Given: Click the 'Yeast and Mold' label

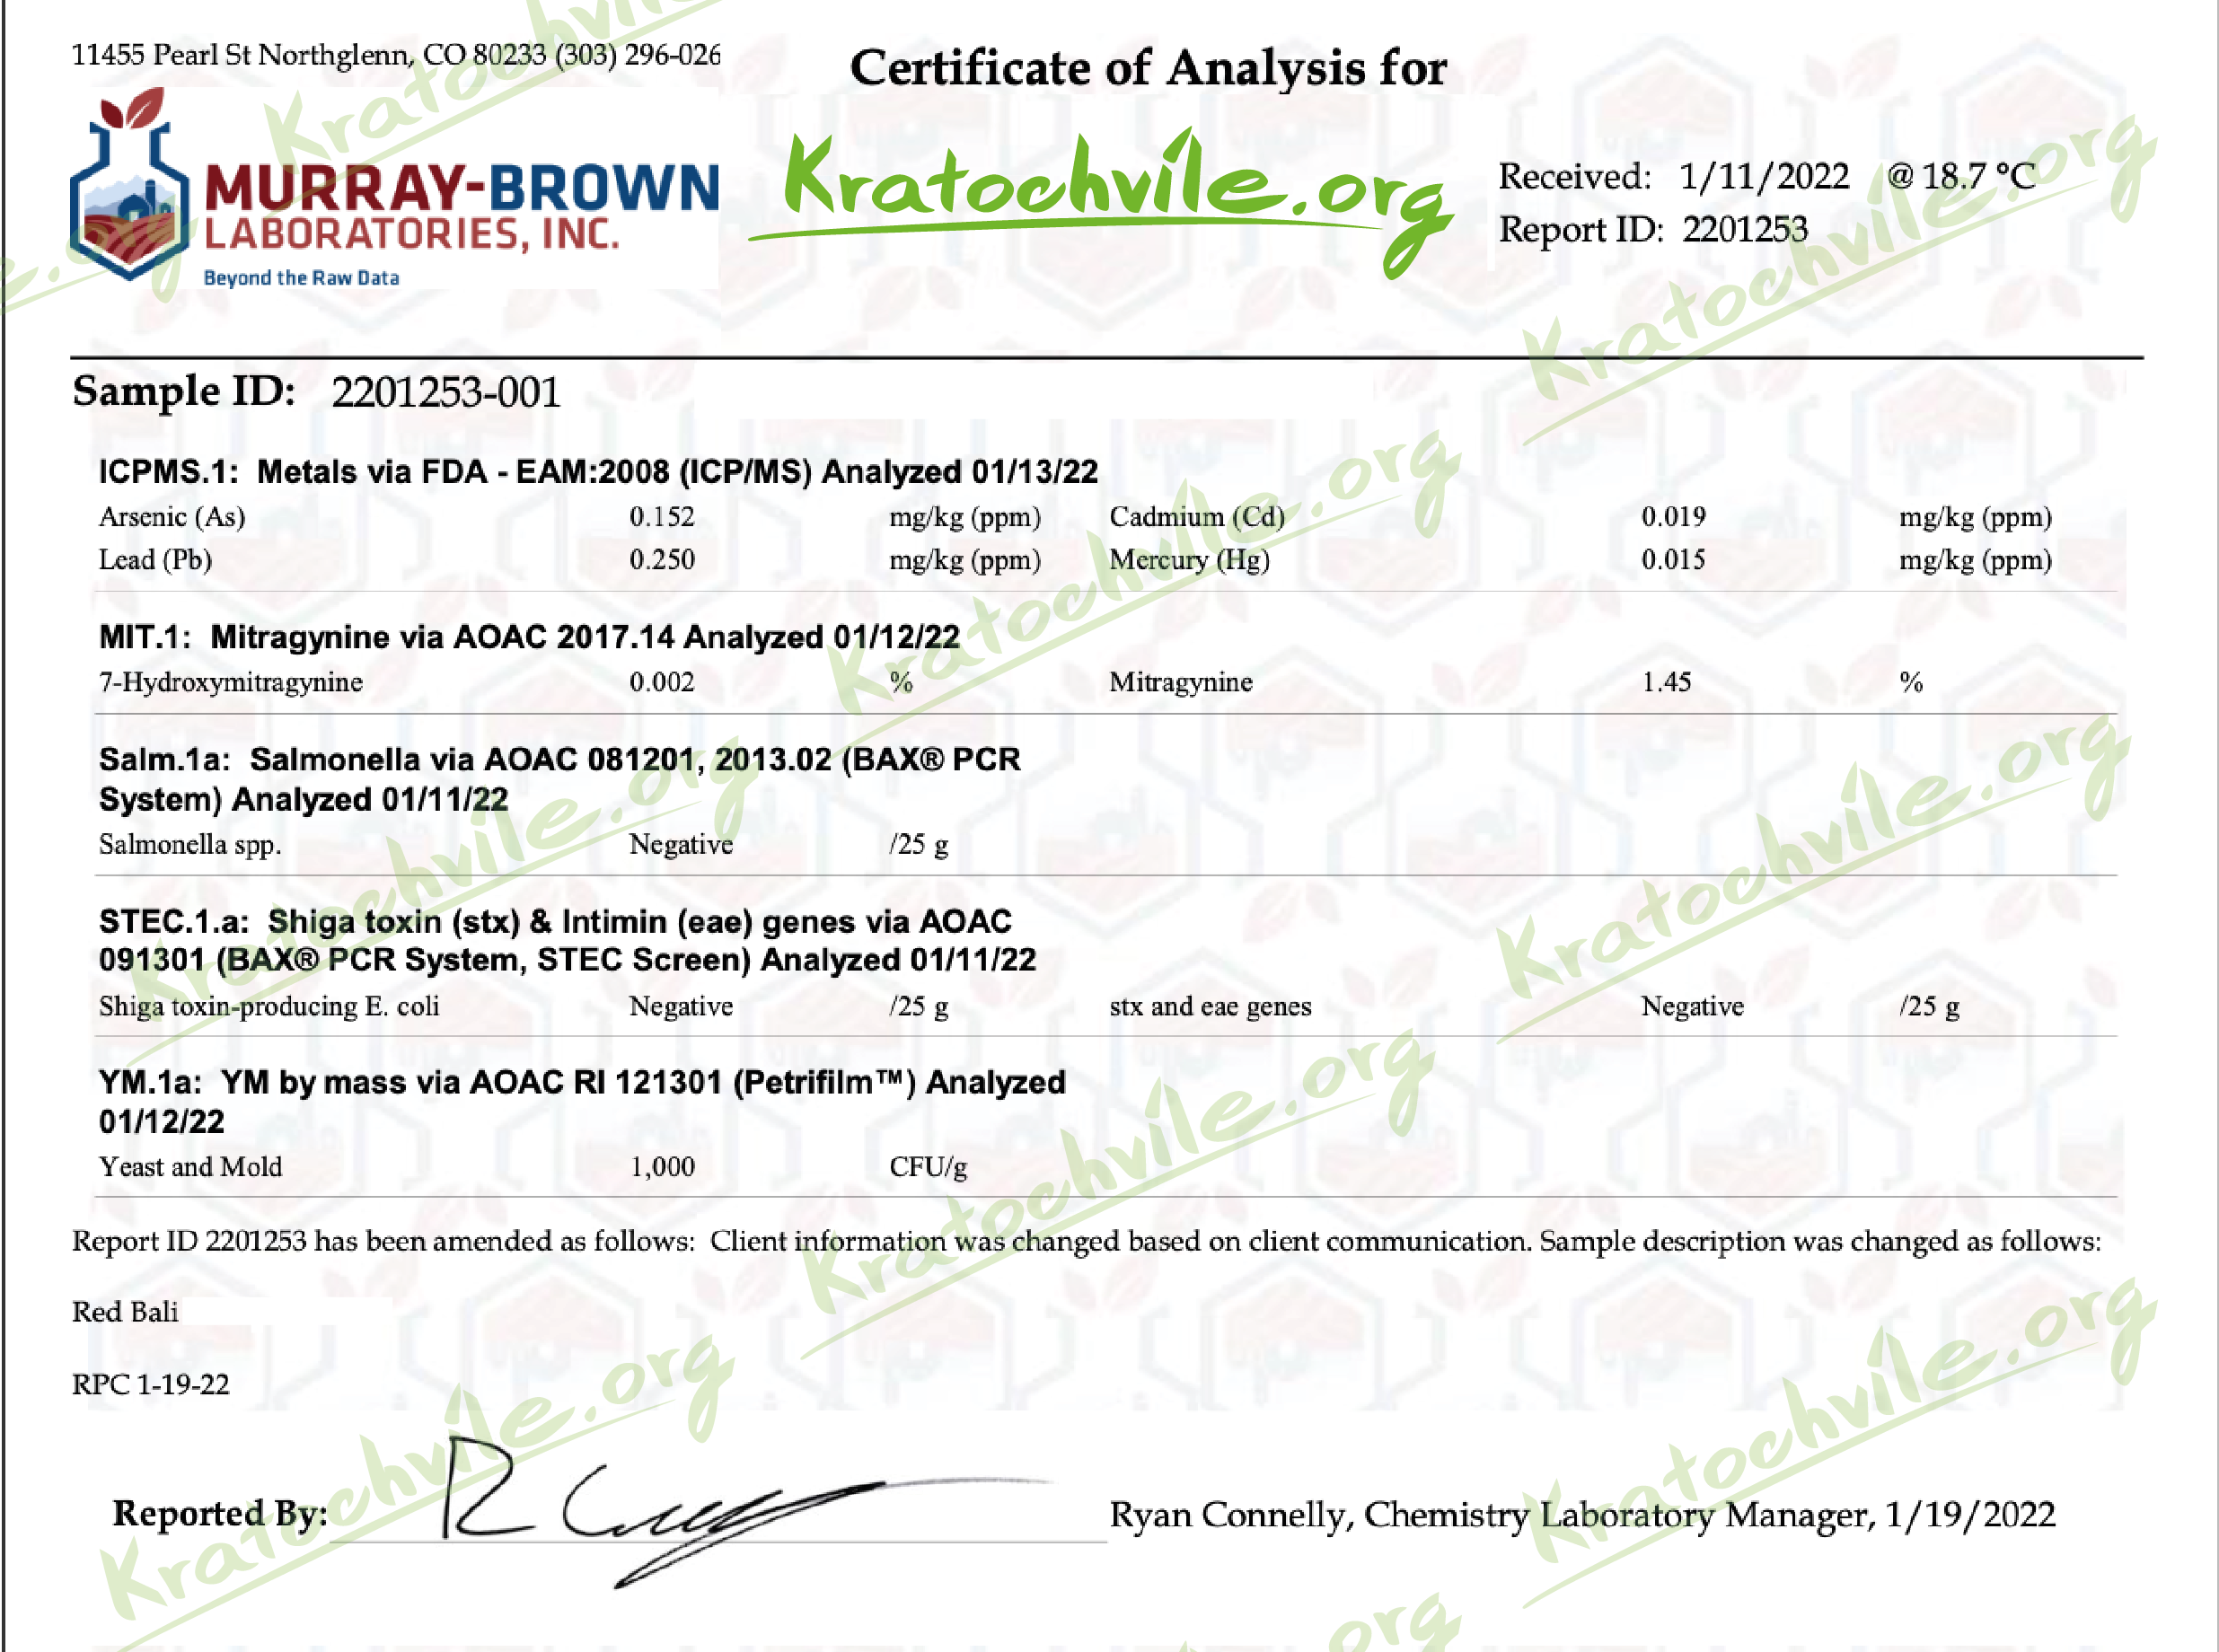Looking at the screenshot, I should (190, 1167).
